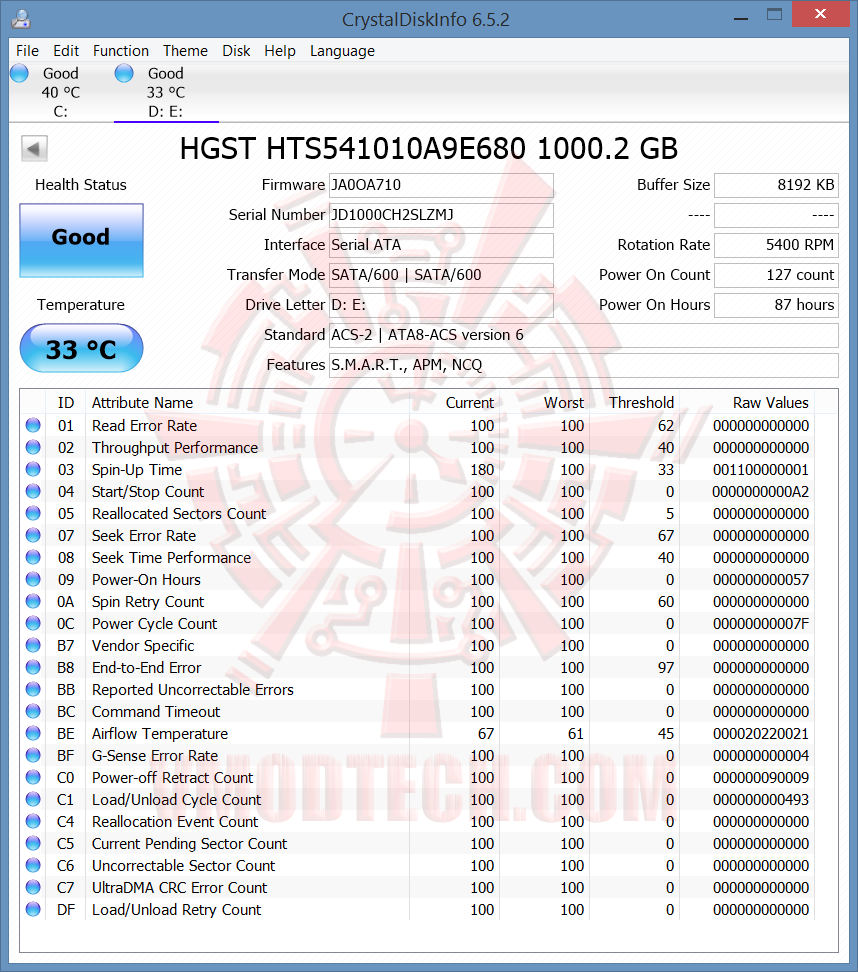858x972 pixels.
Task: Click Start/Stop Count raw value 0000000000A2
Action: [761, 492]
